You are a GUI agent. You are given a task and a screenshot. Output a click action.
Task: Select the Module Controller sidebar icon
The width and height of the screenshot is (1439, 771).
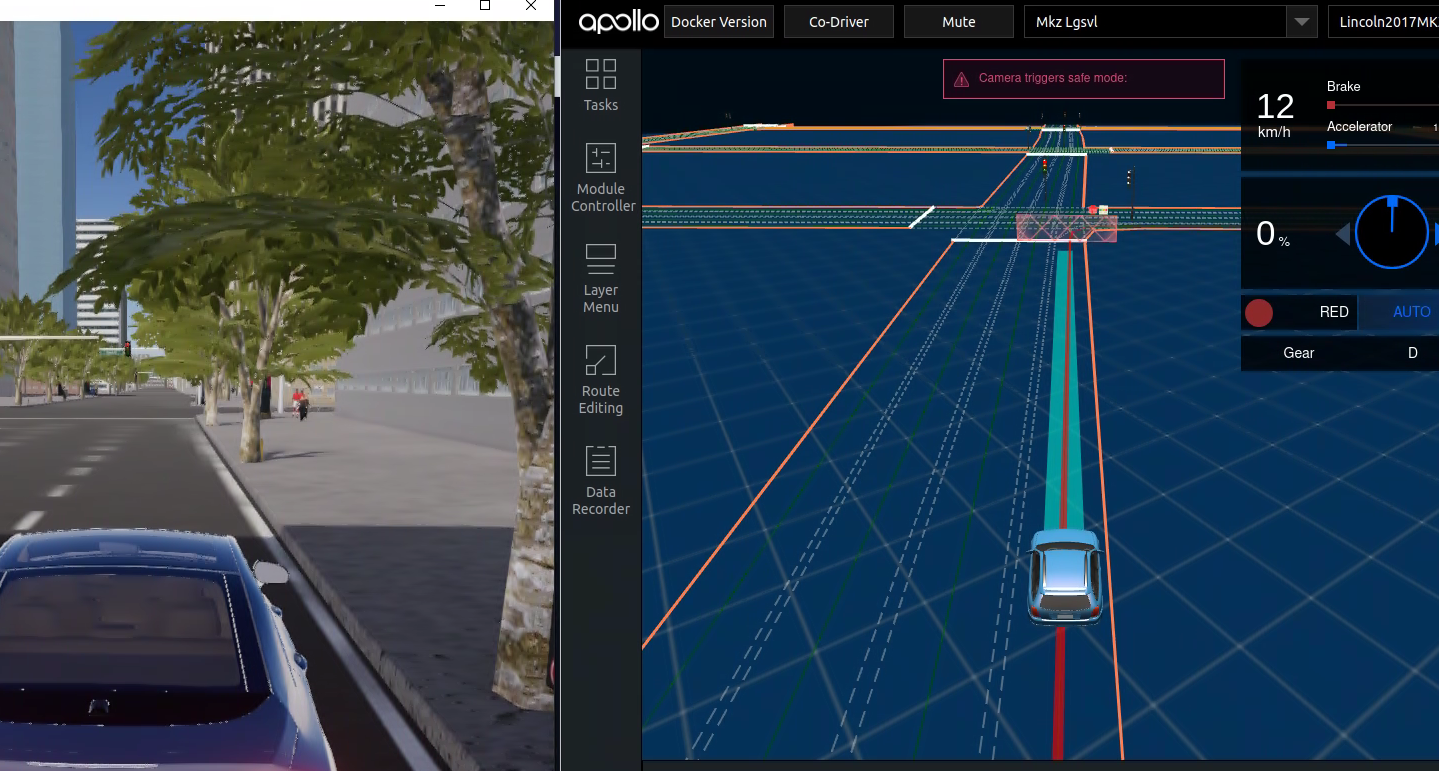(601, 178)
